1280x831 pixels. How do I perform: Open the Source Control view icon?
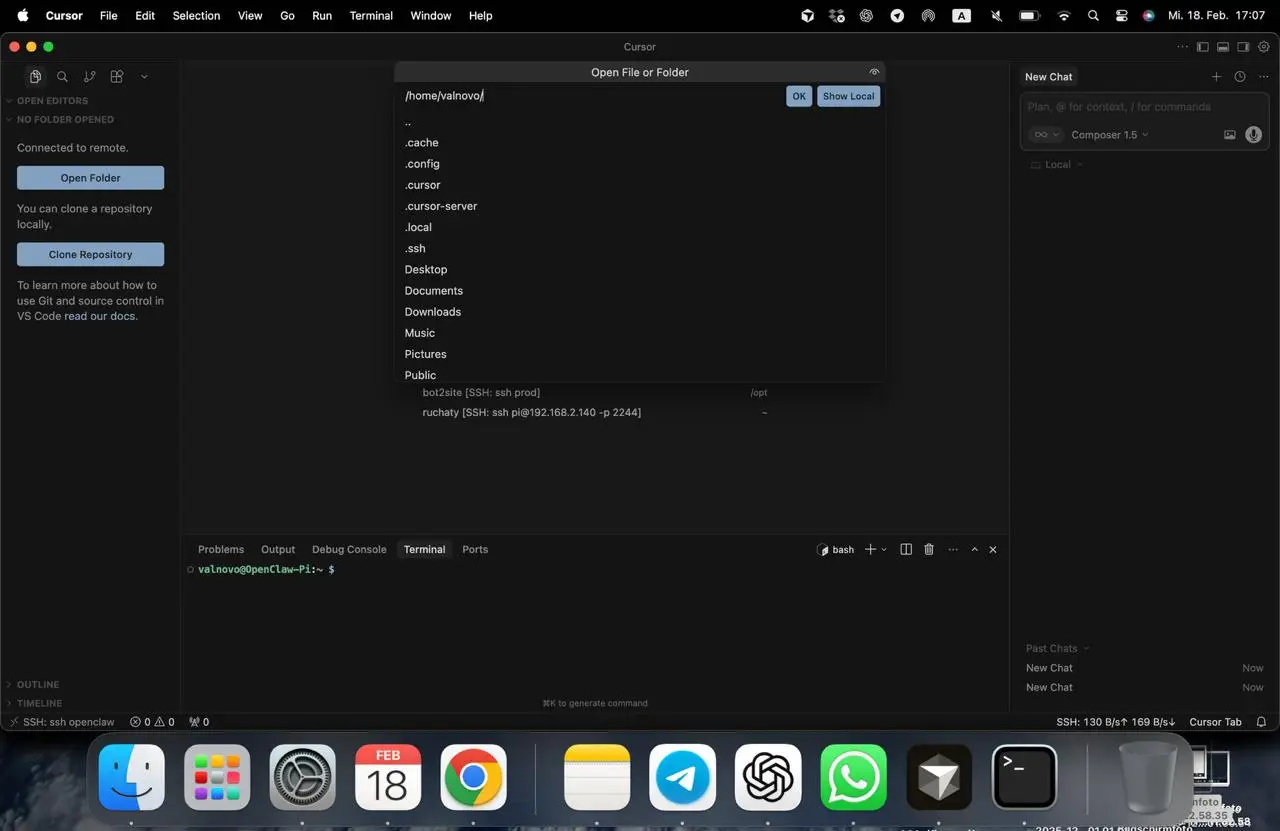[x=90, y=77]
